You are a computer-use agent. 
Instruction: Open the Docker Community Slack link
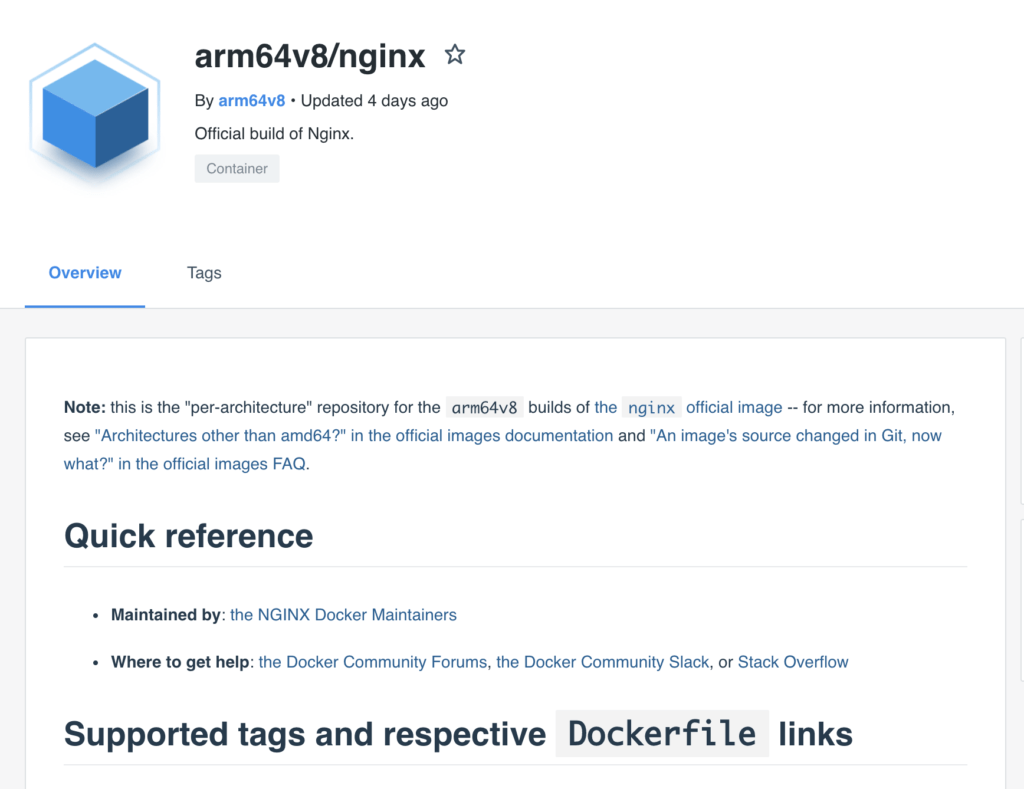tap(603, 662)
